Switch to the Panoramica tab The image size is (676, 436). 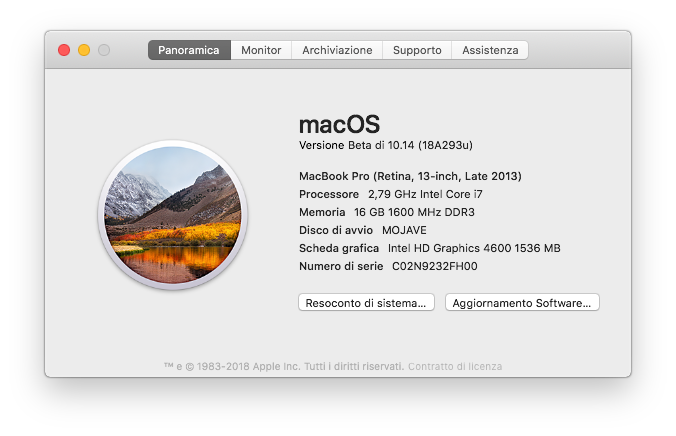(x=189, y=50)
